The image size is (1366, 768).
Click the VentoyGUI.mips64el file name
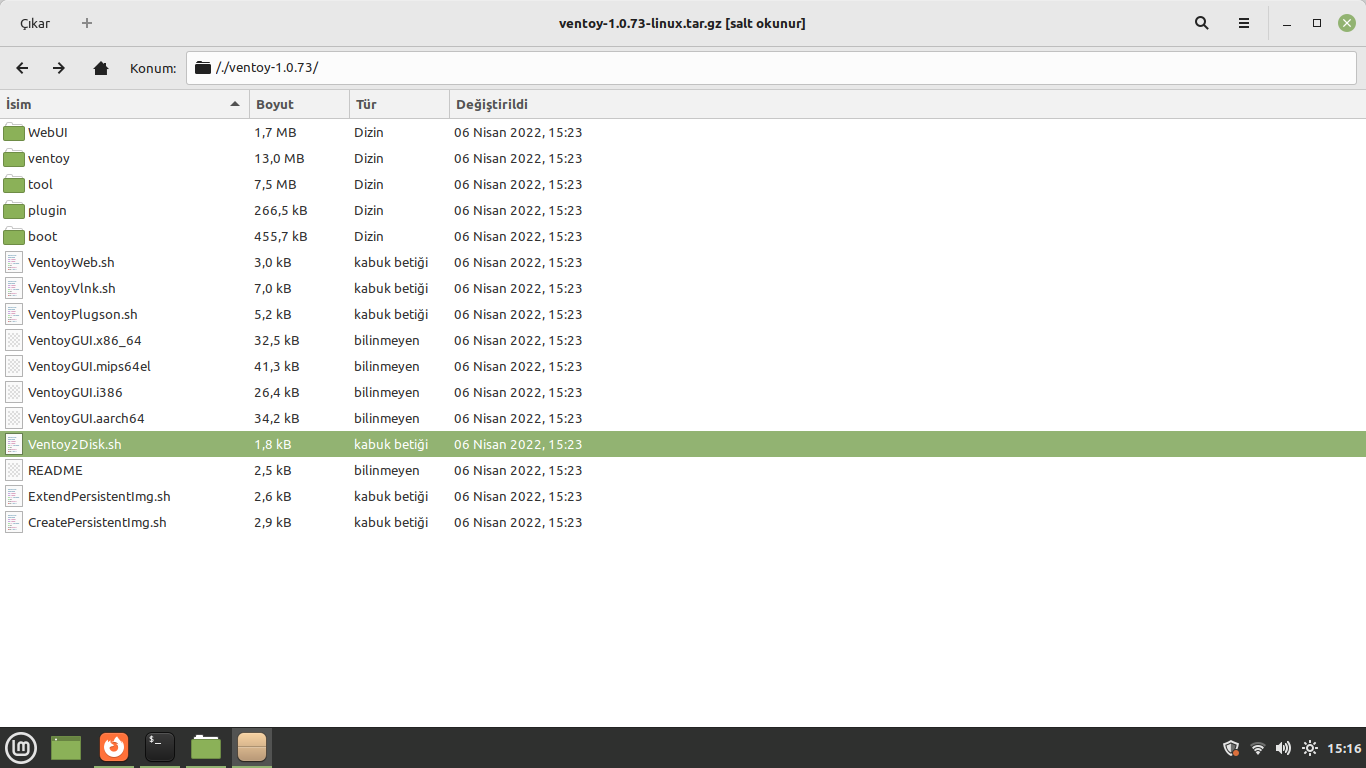pos(89,366)
